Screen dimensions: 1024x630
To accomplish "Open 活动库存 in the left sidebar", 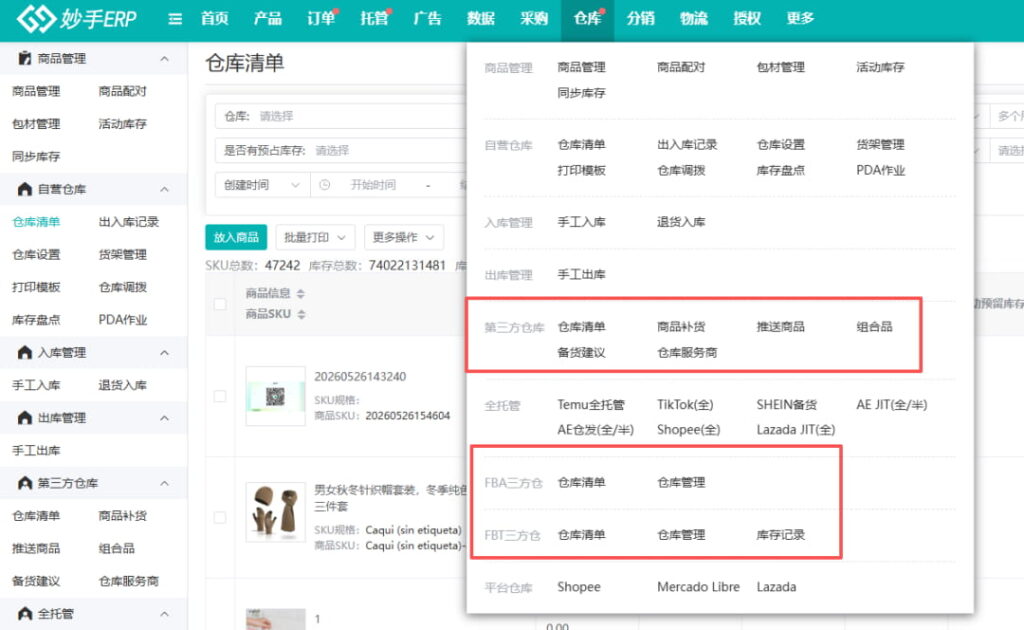I will [x=122, y=124].
